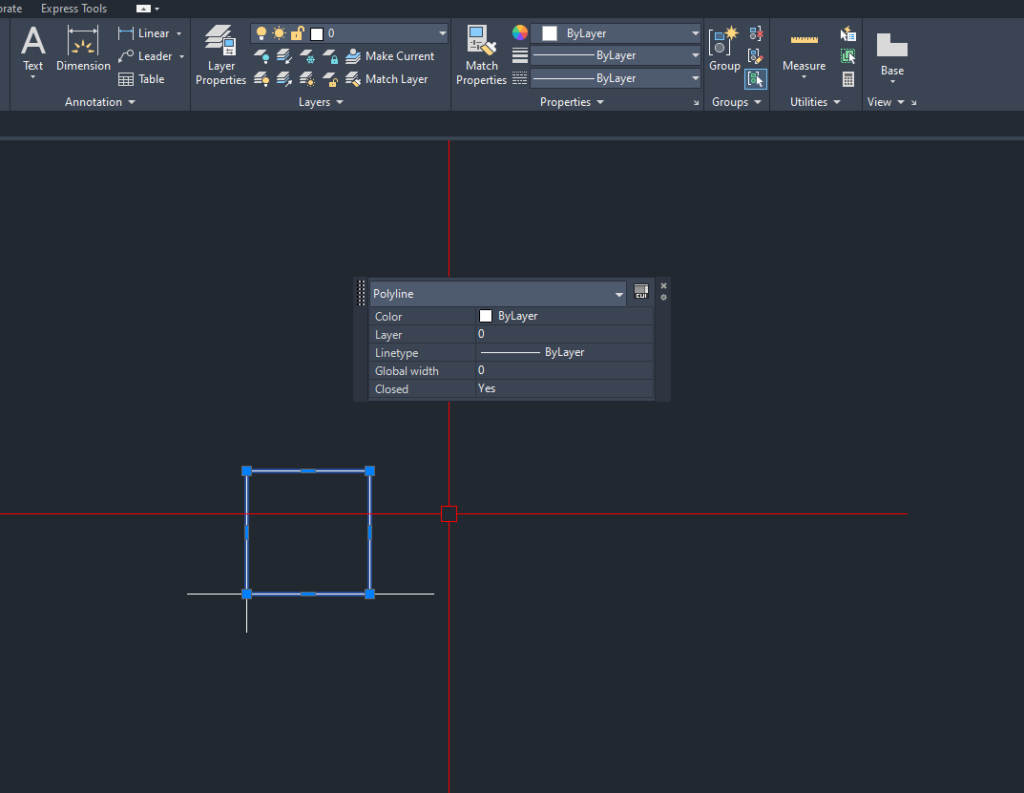Expand the Linear dimension dropdown arrow
The image size is (1024, 793).
coord(179,33)
